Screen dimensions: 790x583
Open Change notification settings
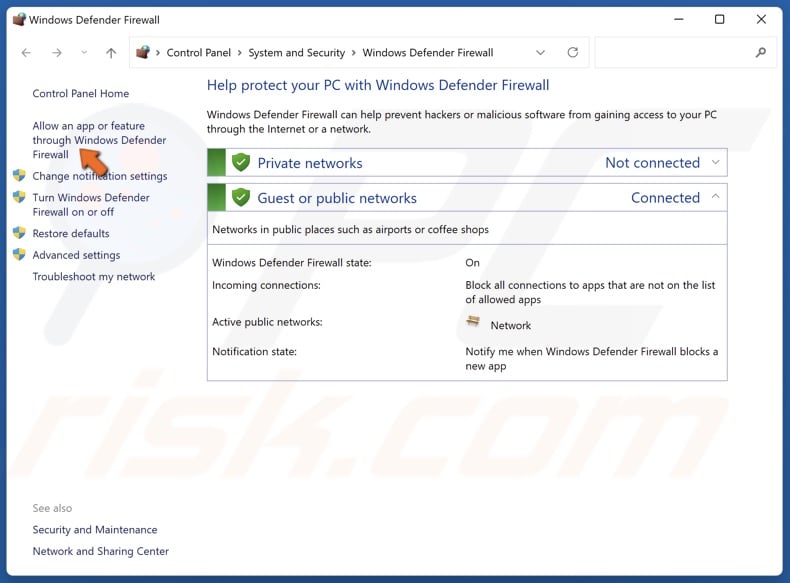click(100, 176)
